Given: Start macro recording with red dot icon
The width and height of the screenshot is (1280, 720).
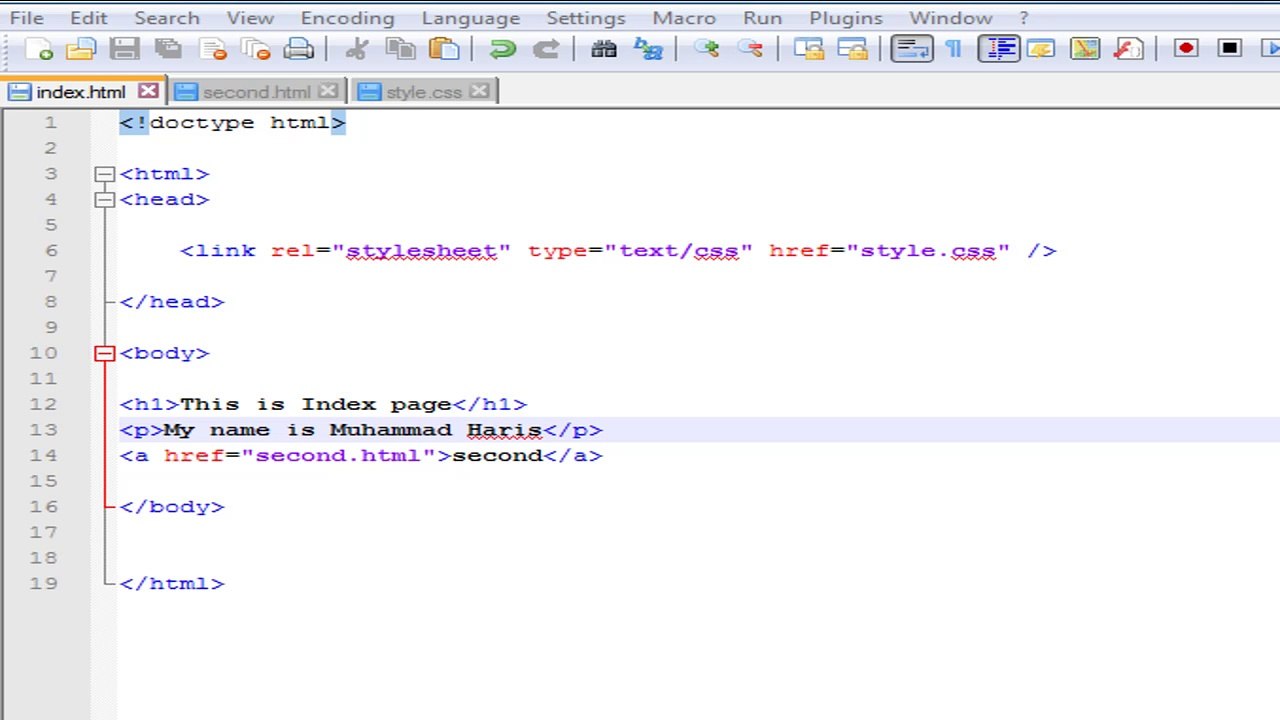Looking at the screenshot, I should pyautogui.click(x=1186, y=49).
